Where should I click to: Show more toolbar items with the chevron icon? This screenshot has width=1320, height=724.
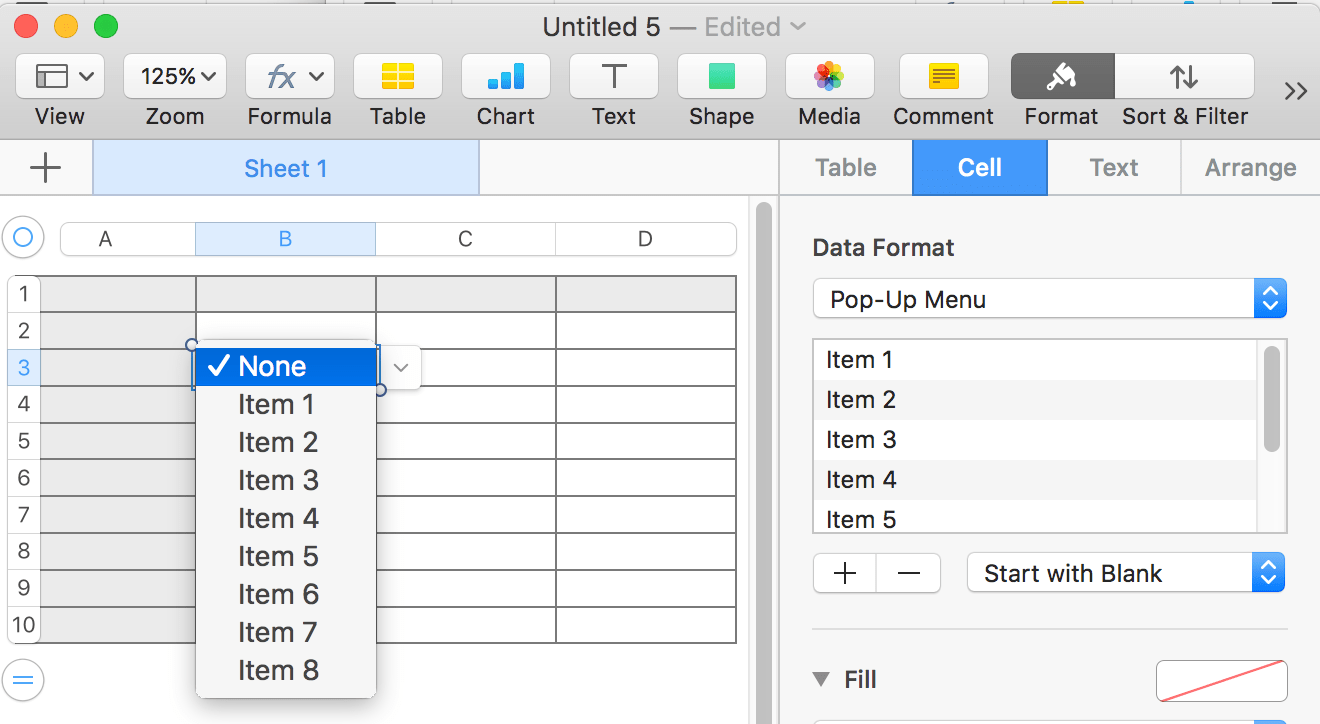[1296, 90]
